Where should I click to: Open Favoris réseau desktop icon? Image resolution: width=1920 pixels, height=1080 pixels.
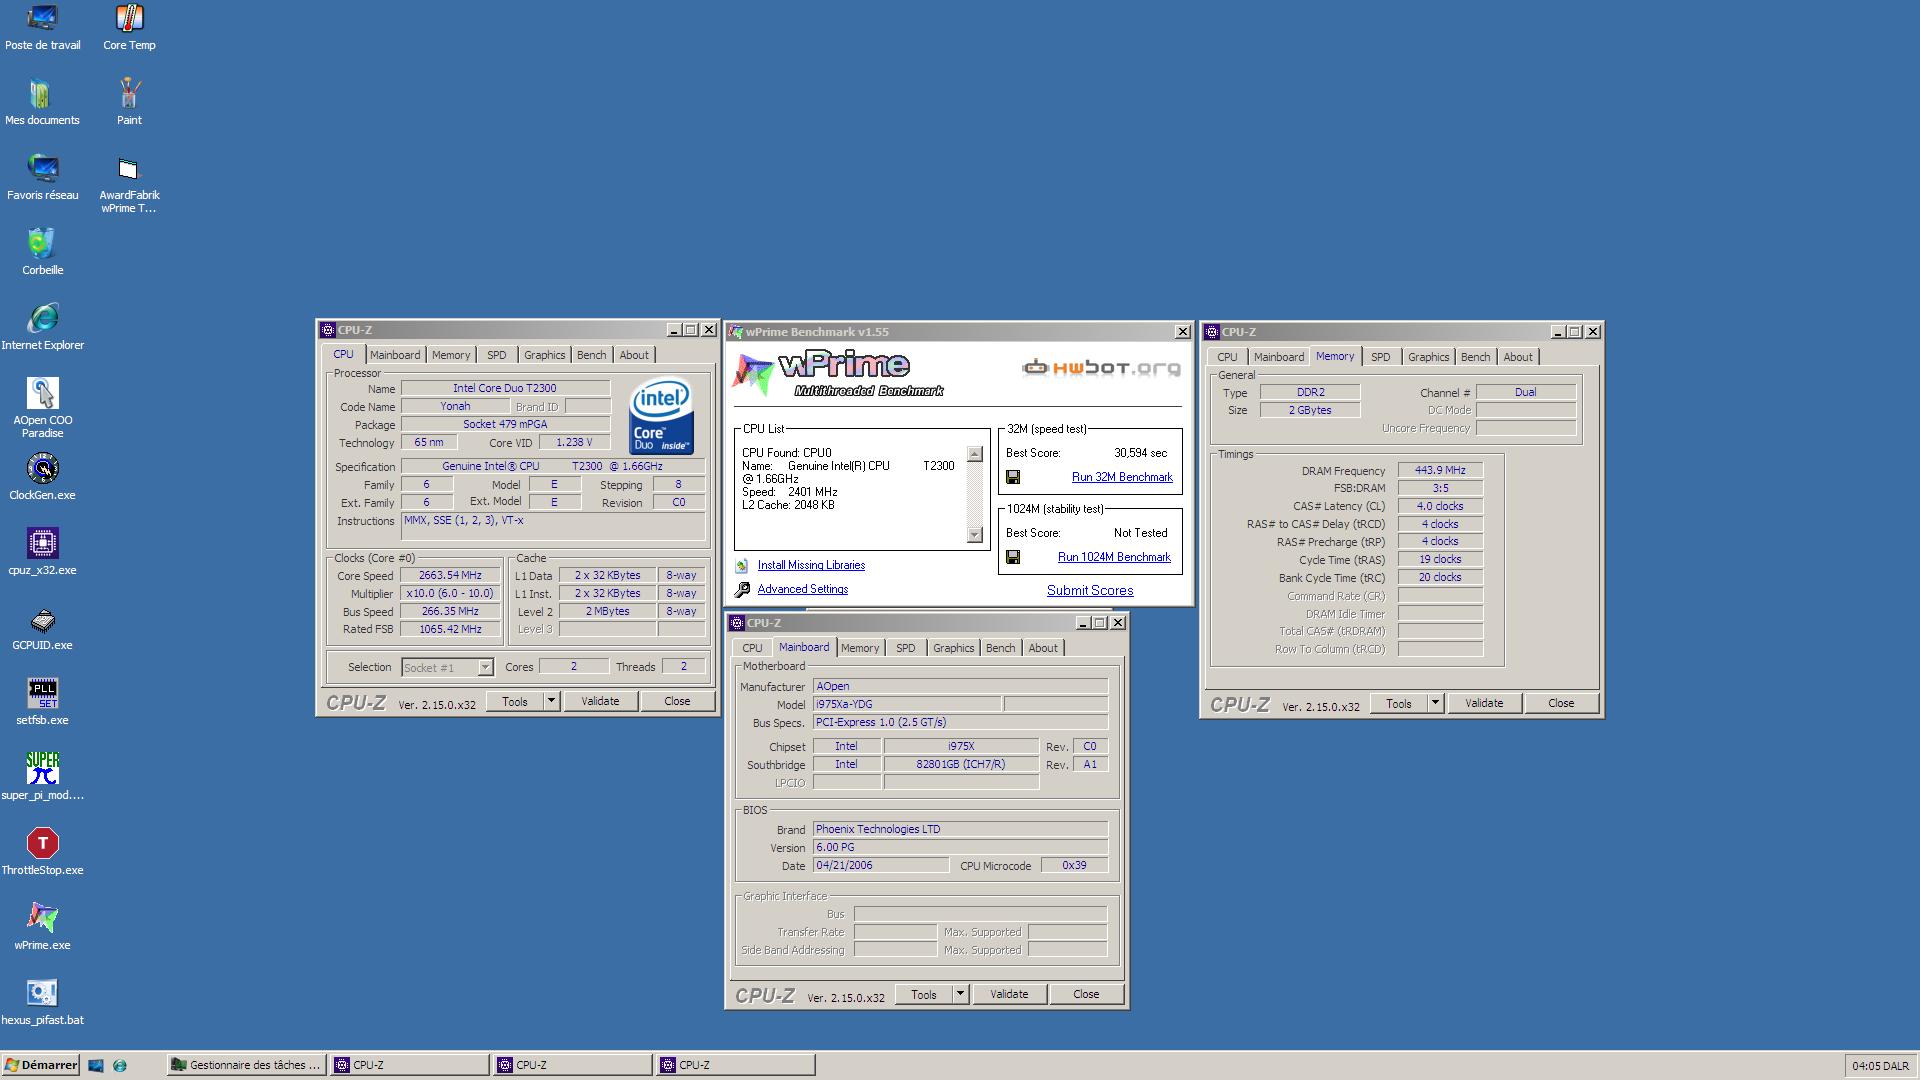tap(42, 177)
